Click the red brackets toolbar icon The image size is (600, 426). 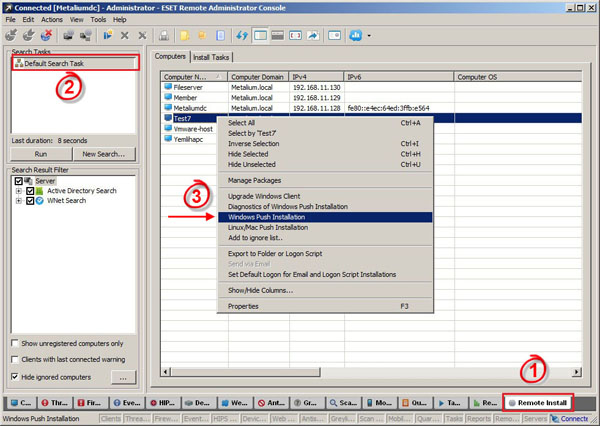point(295,36)
